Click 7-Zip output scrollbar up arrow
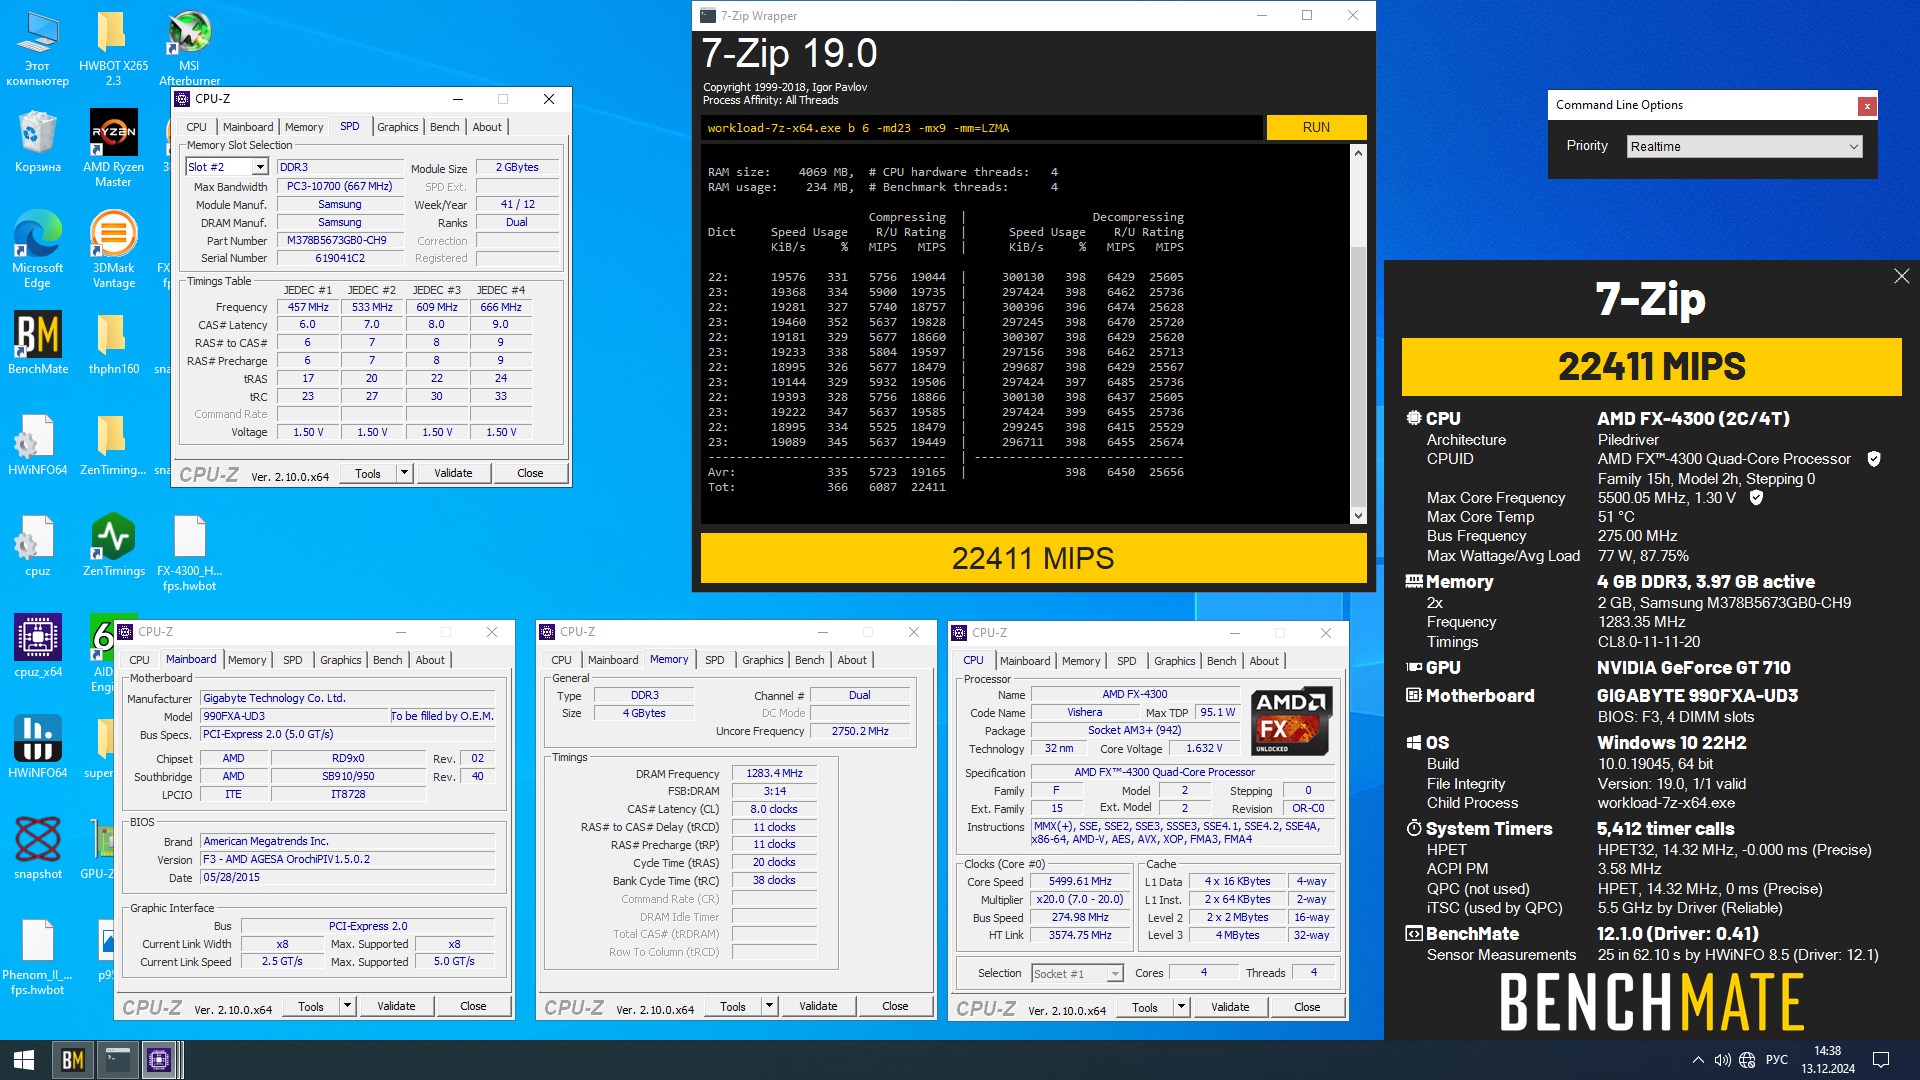 (1358, 153)
